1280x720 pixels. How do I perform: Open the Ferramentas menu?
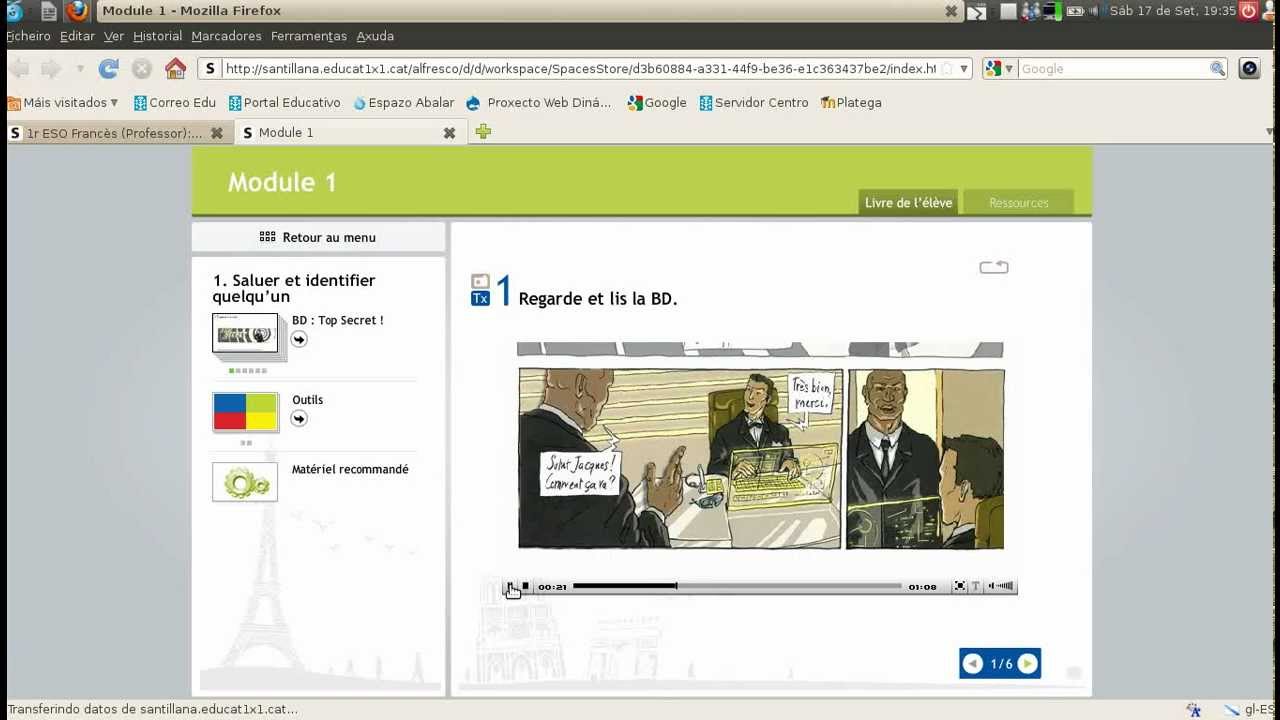tap(309, 36)
